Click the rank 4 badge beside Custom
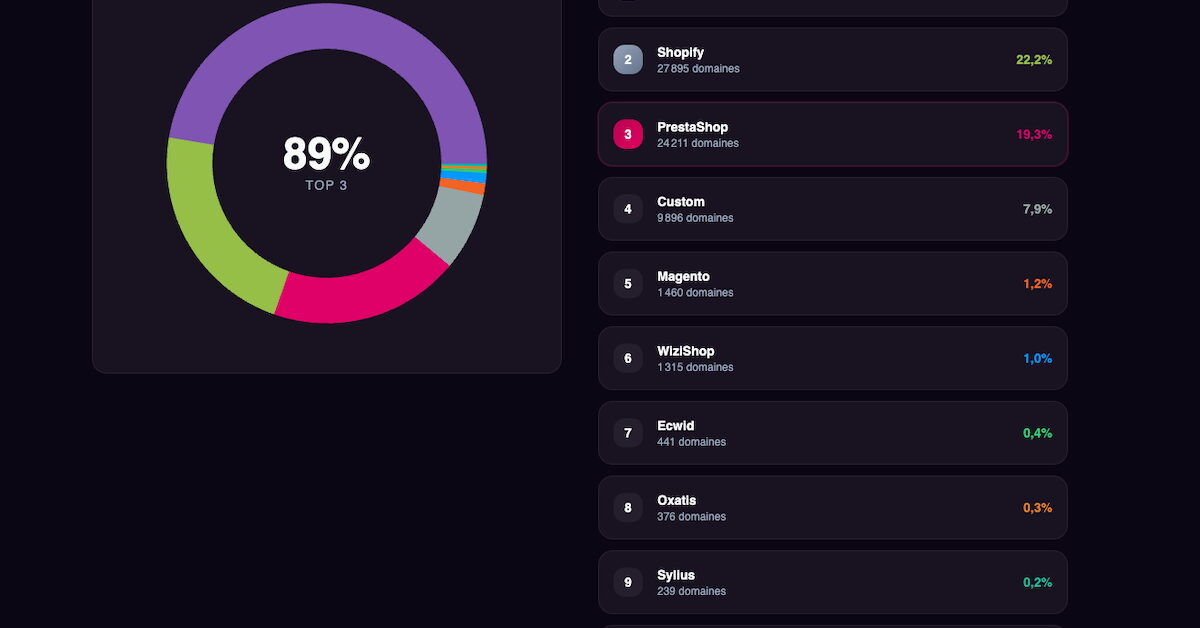 point(628,209)
